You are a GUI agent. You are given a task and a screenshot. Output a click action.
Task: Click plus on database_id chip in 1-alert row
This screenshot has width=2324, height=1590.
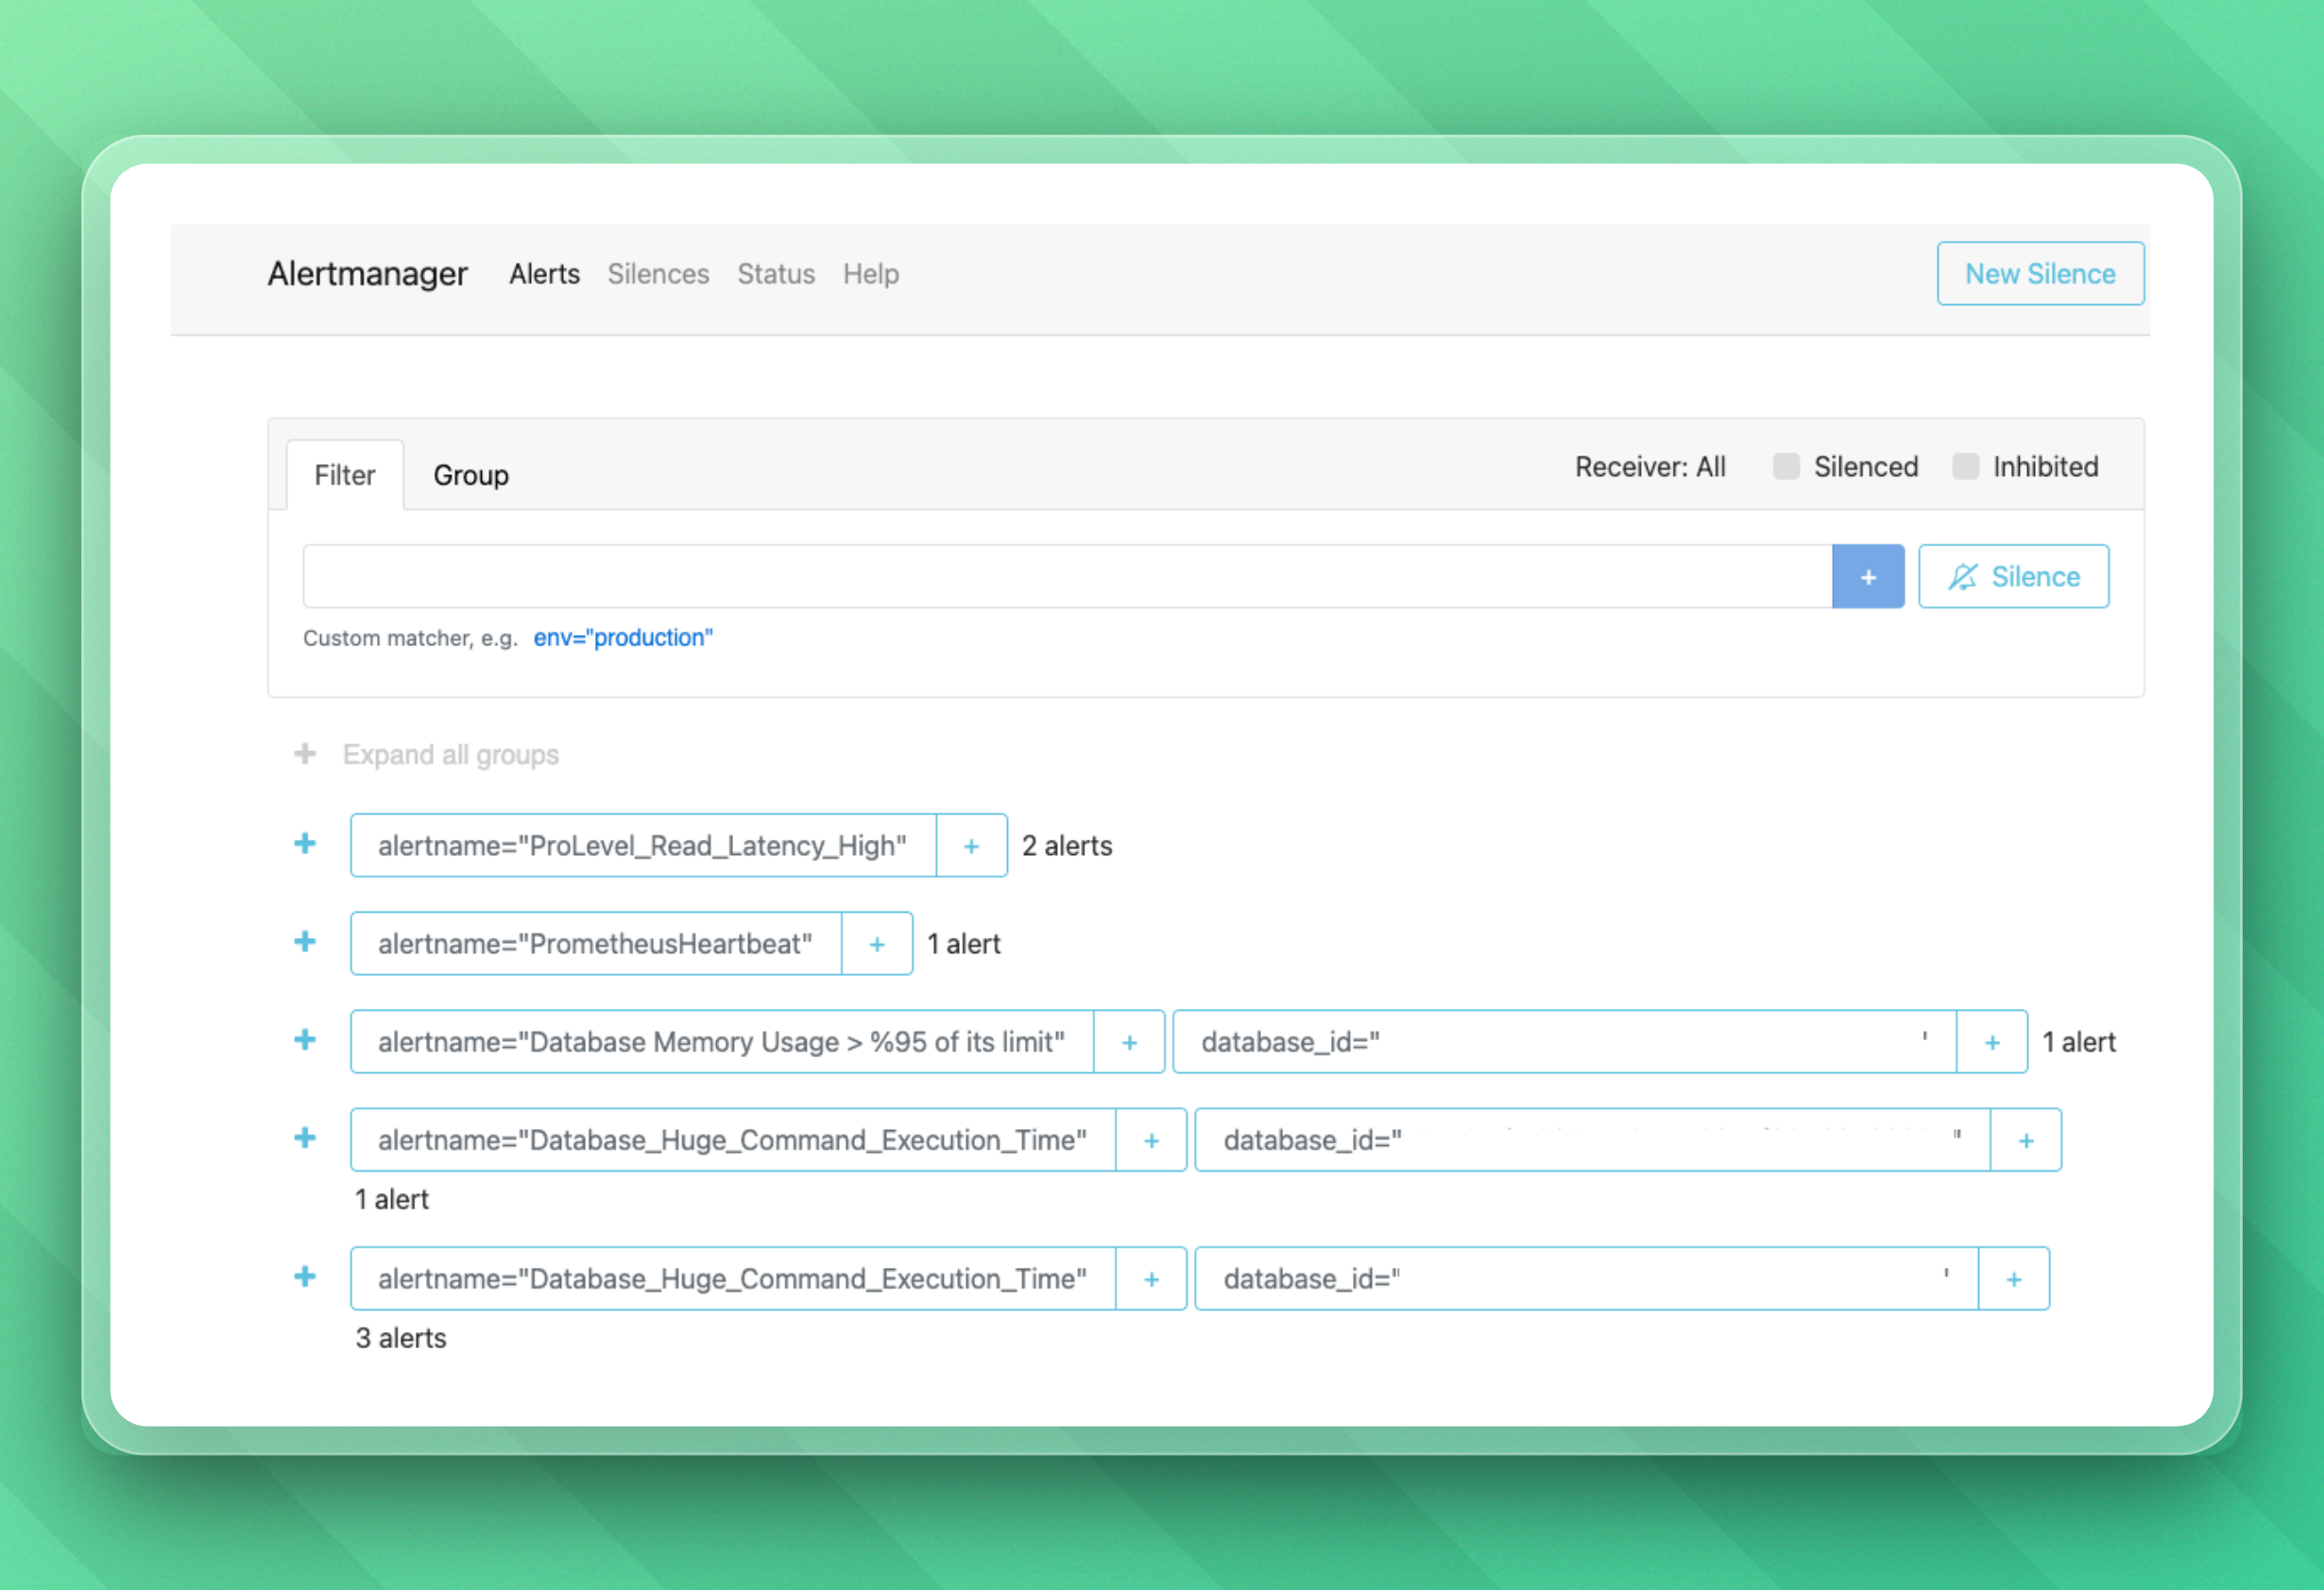[x=2026, y=1139]
